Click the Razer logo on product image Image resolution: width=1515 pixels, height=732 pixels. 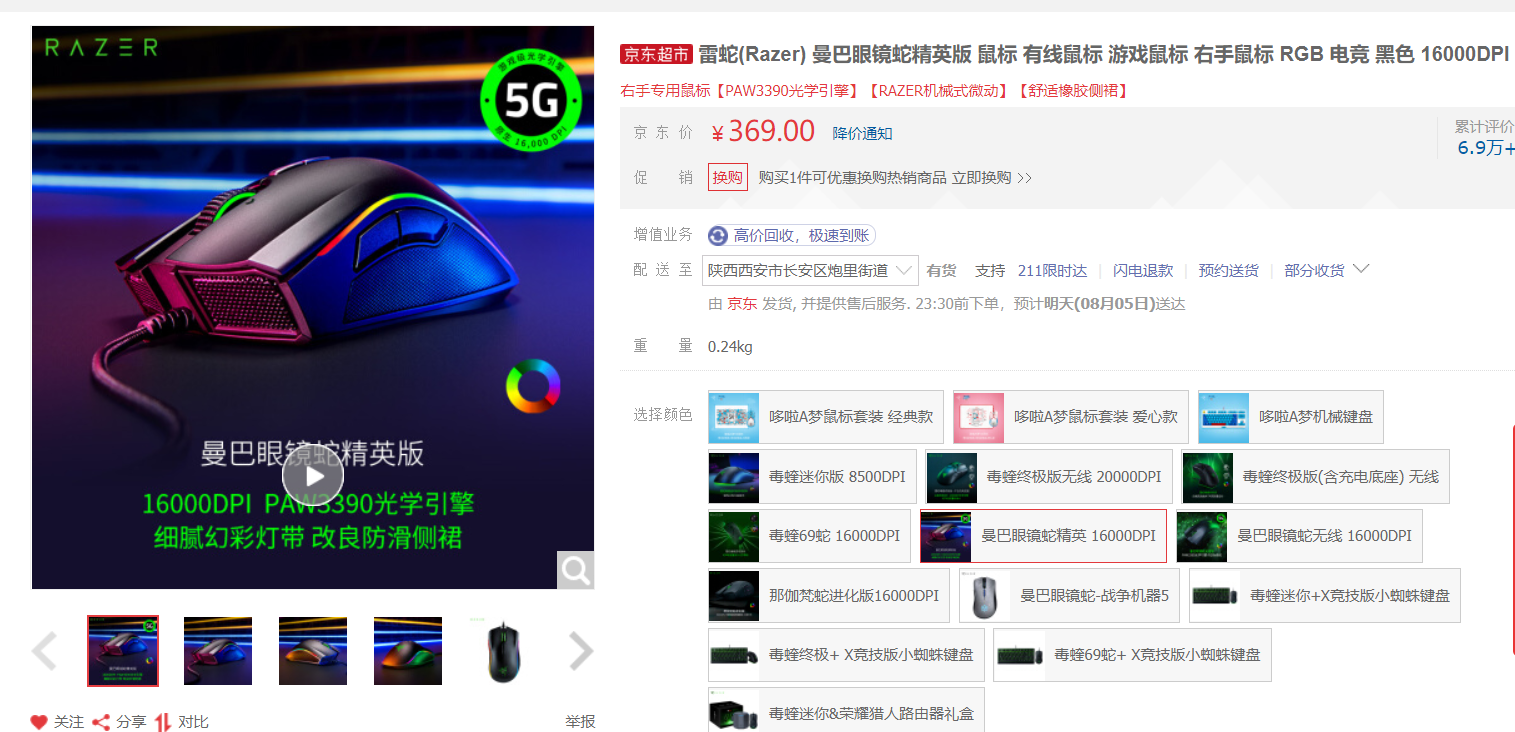coord(100,47)
